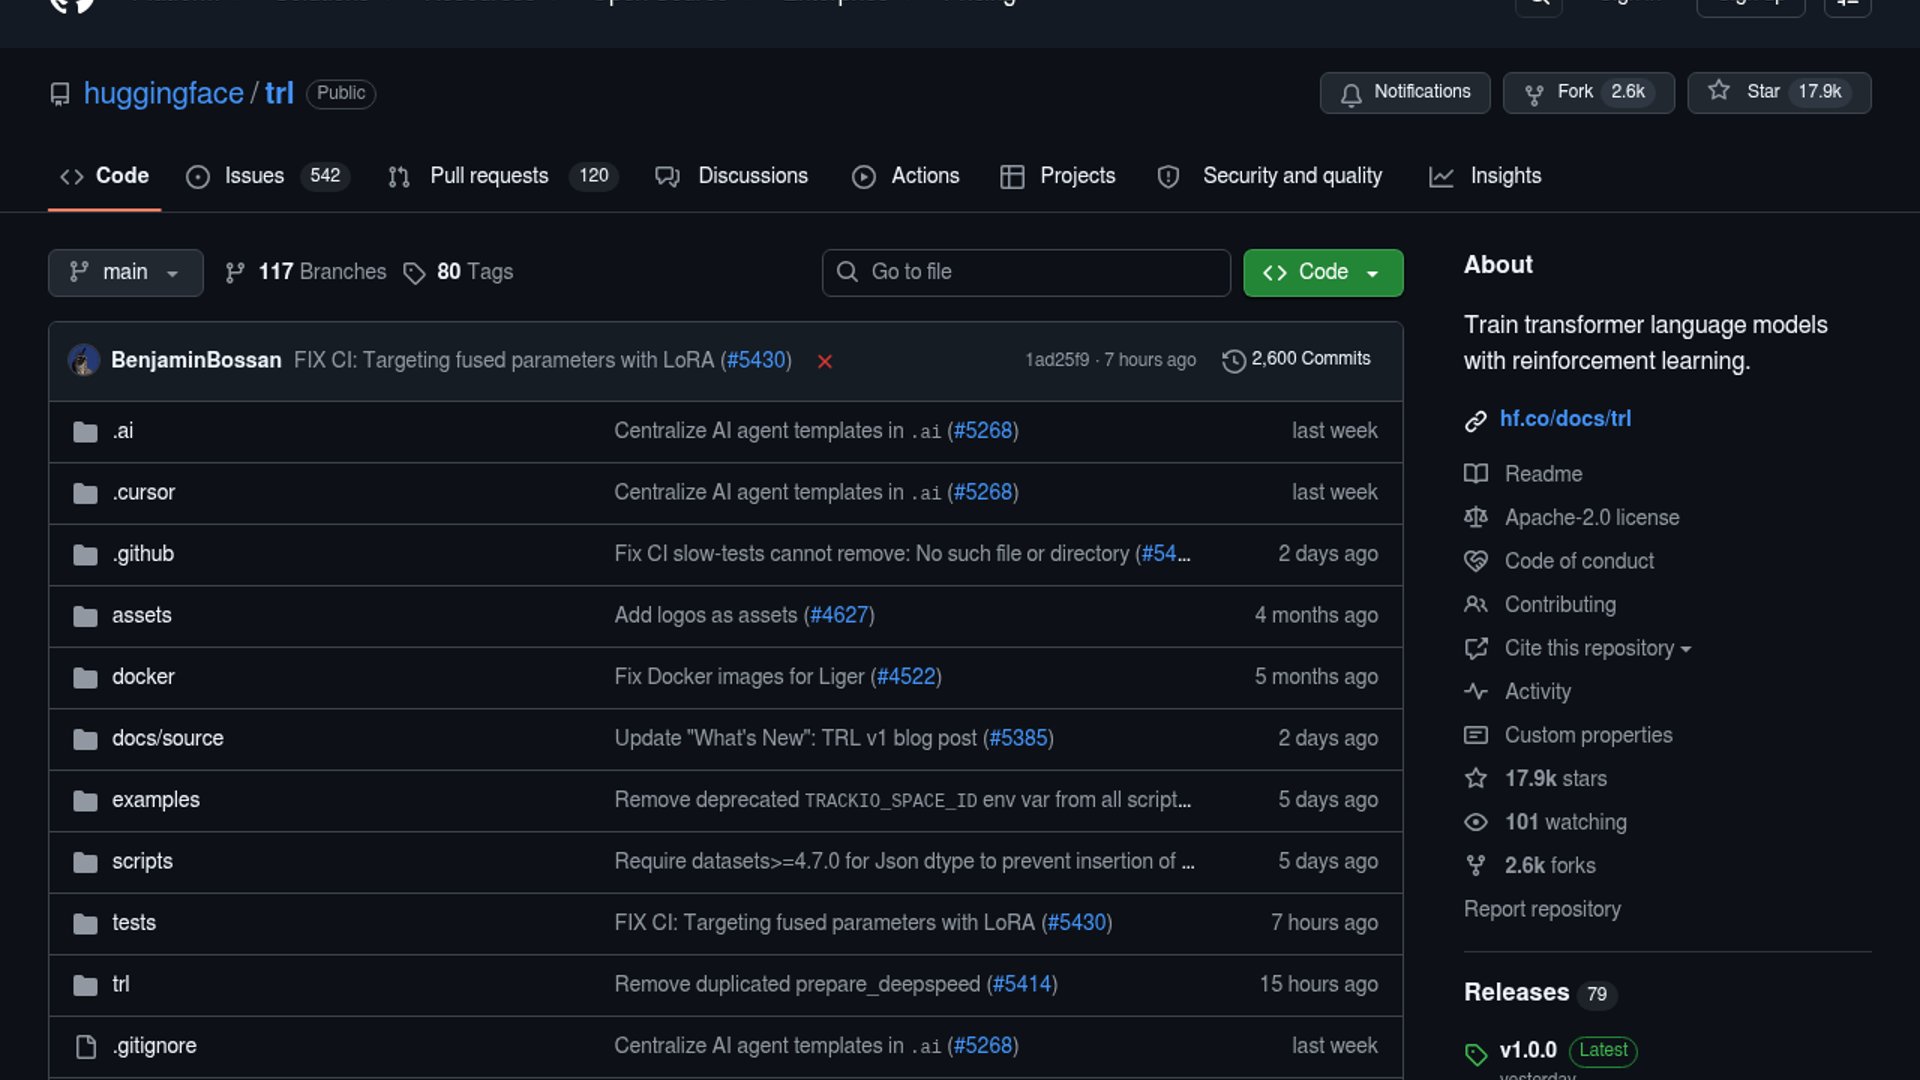Screen dimensions: 1920x1080
Task: Expand the green Code dropdown button
Action: tap(1322, 272)
